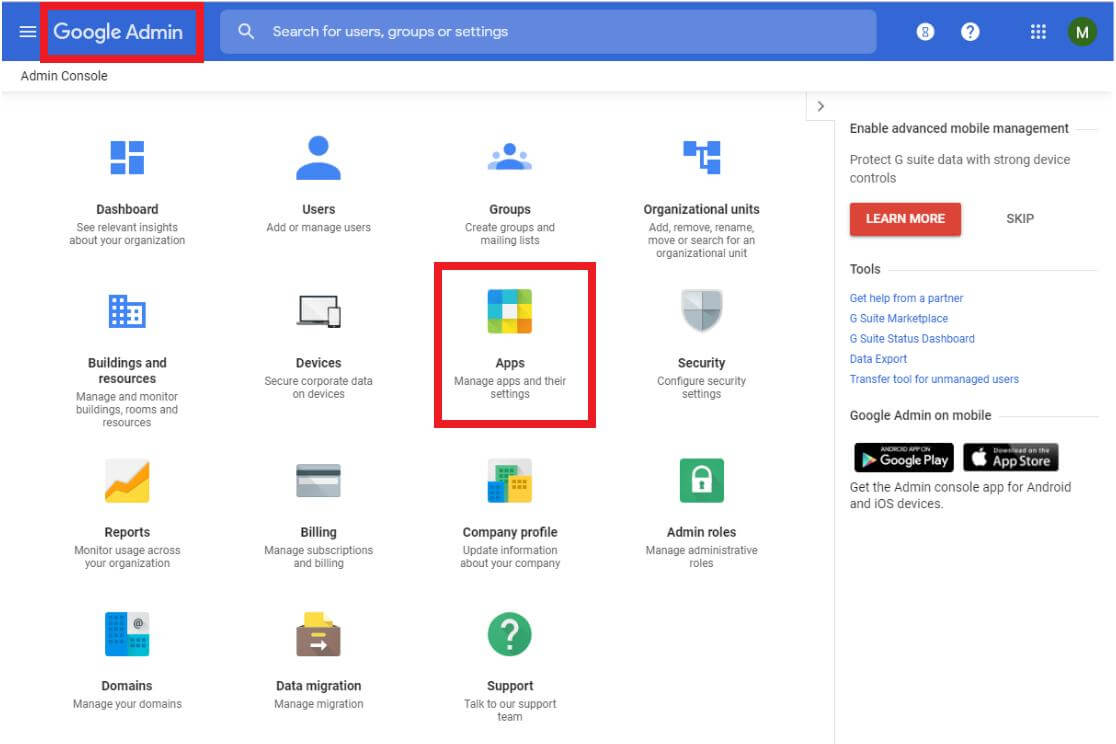This screenshot has width=1116, height=744.
Task: Click the Buildings and resources label text
Action: click(x=127, y=370)
